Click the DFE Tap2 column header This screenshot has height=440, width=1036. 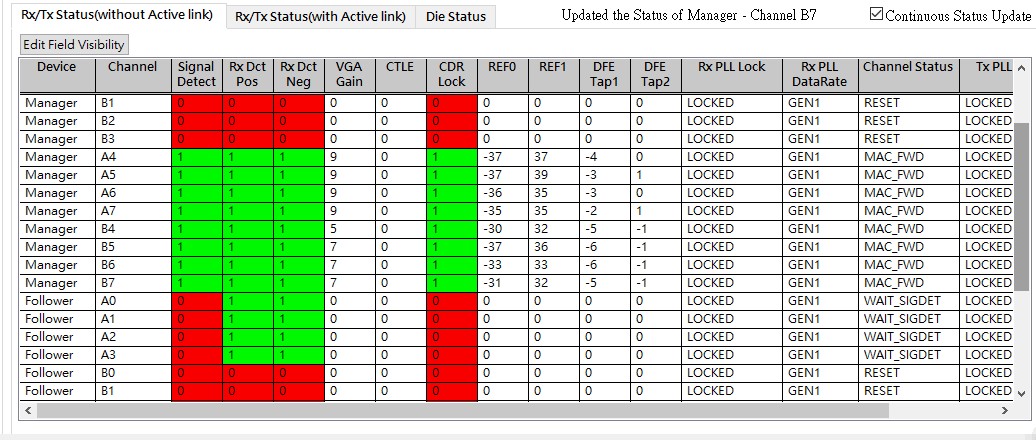tap(655, 75)
